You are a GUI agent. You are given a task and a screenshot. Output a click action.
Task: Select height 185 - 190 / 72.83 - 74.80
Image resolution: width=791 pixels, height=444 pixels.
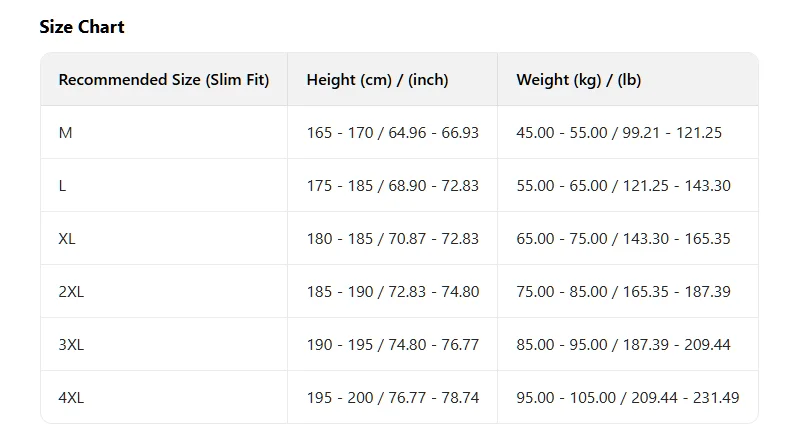[x=392, y=291]
